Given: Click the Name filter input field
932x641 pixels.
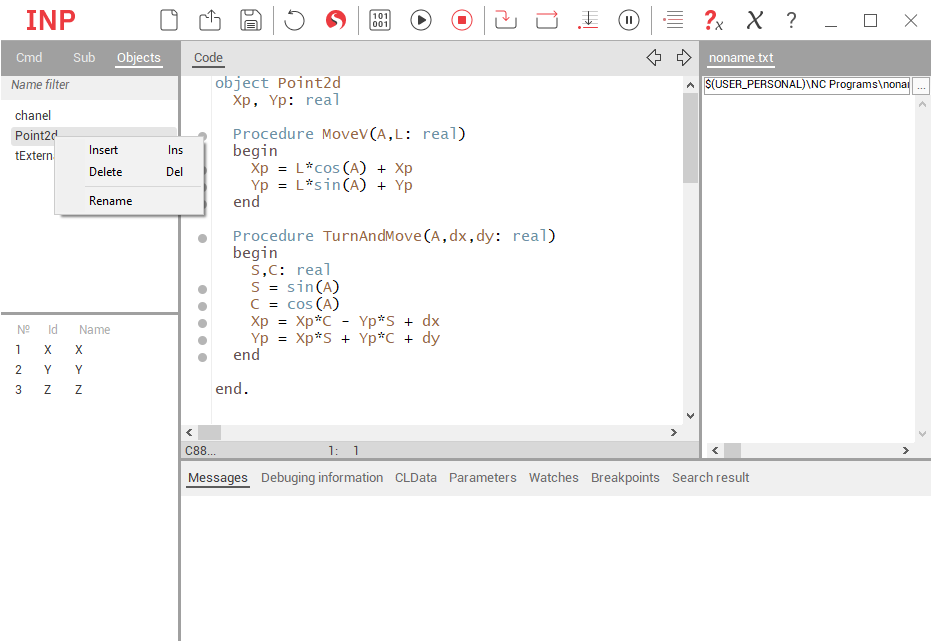Looking at the screenshot, I should click(90, 86).
